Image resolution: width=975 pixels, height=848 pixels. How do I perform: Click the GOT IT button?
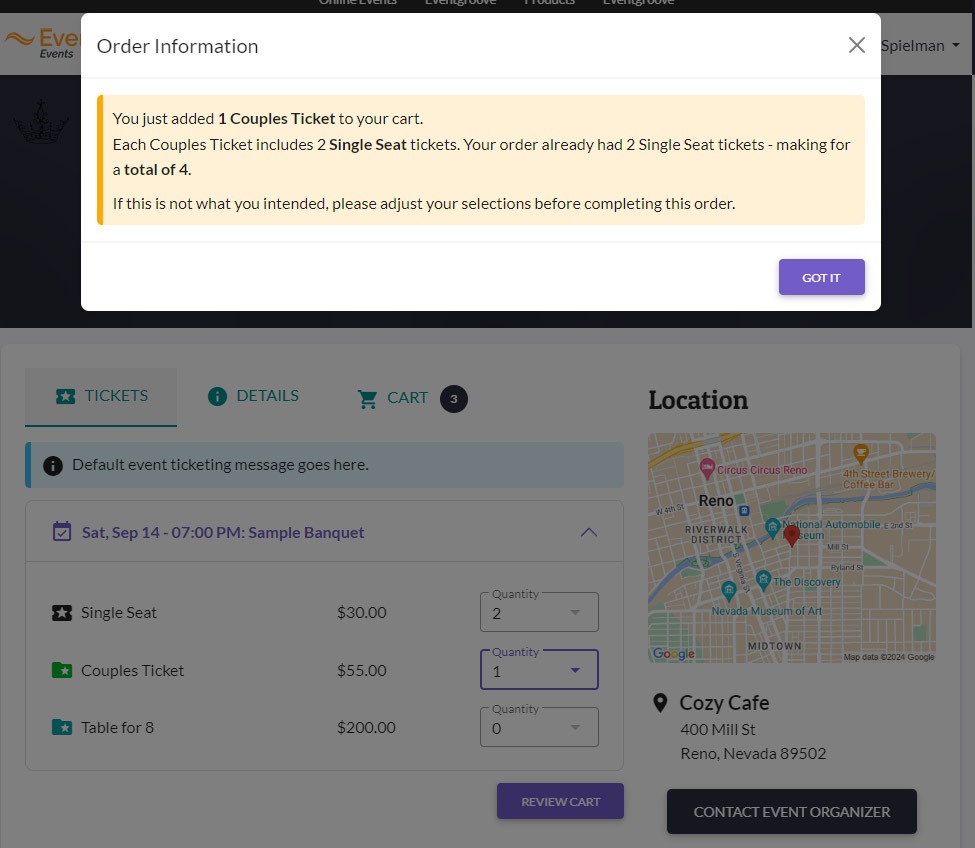tap(821, 277)
